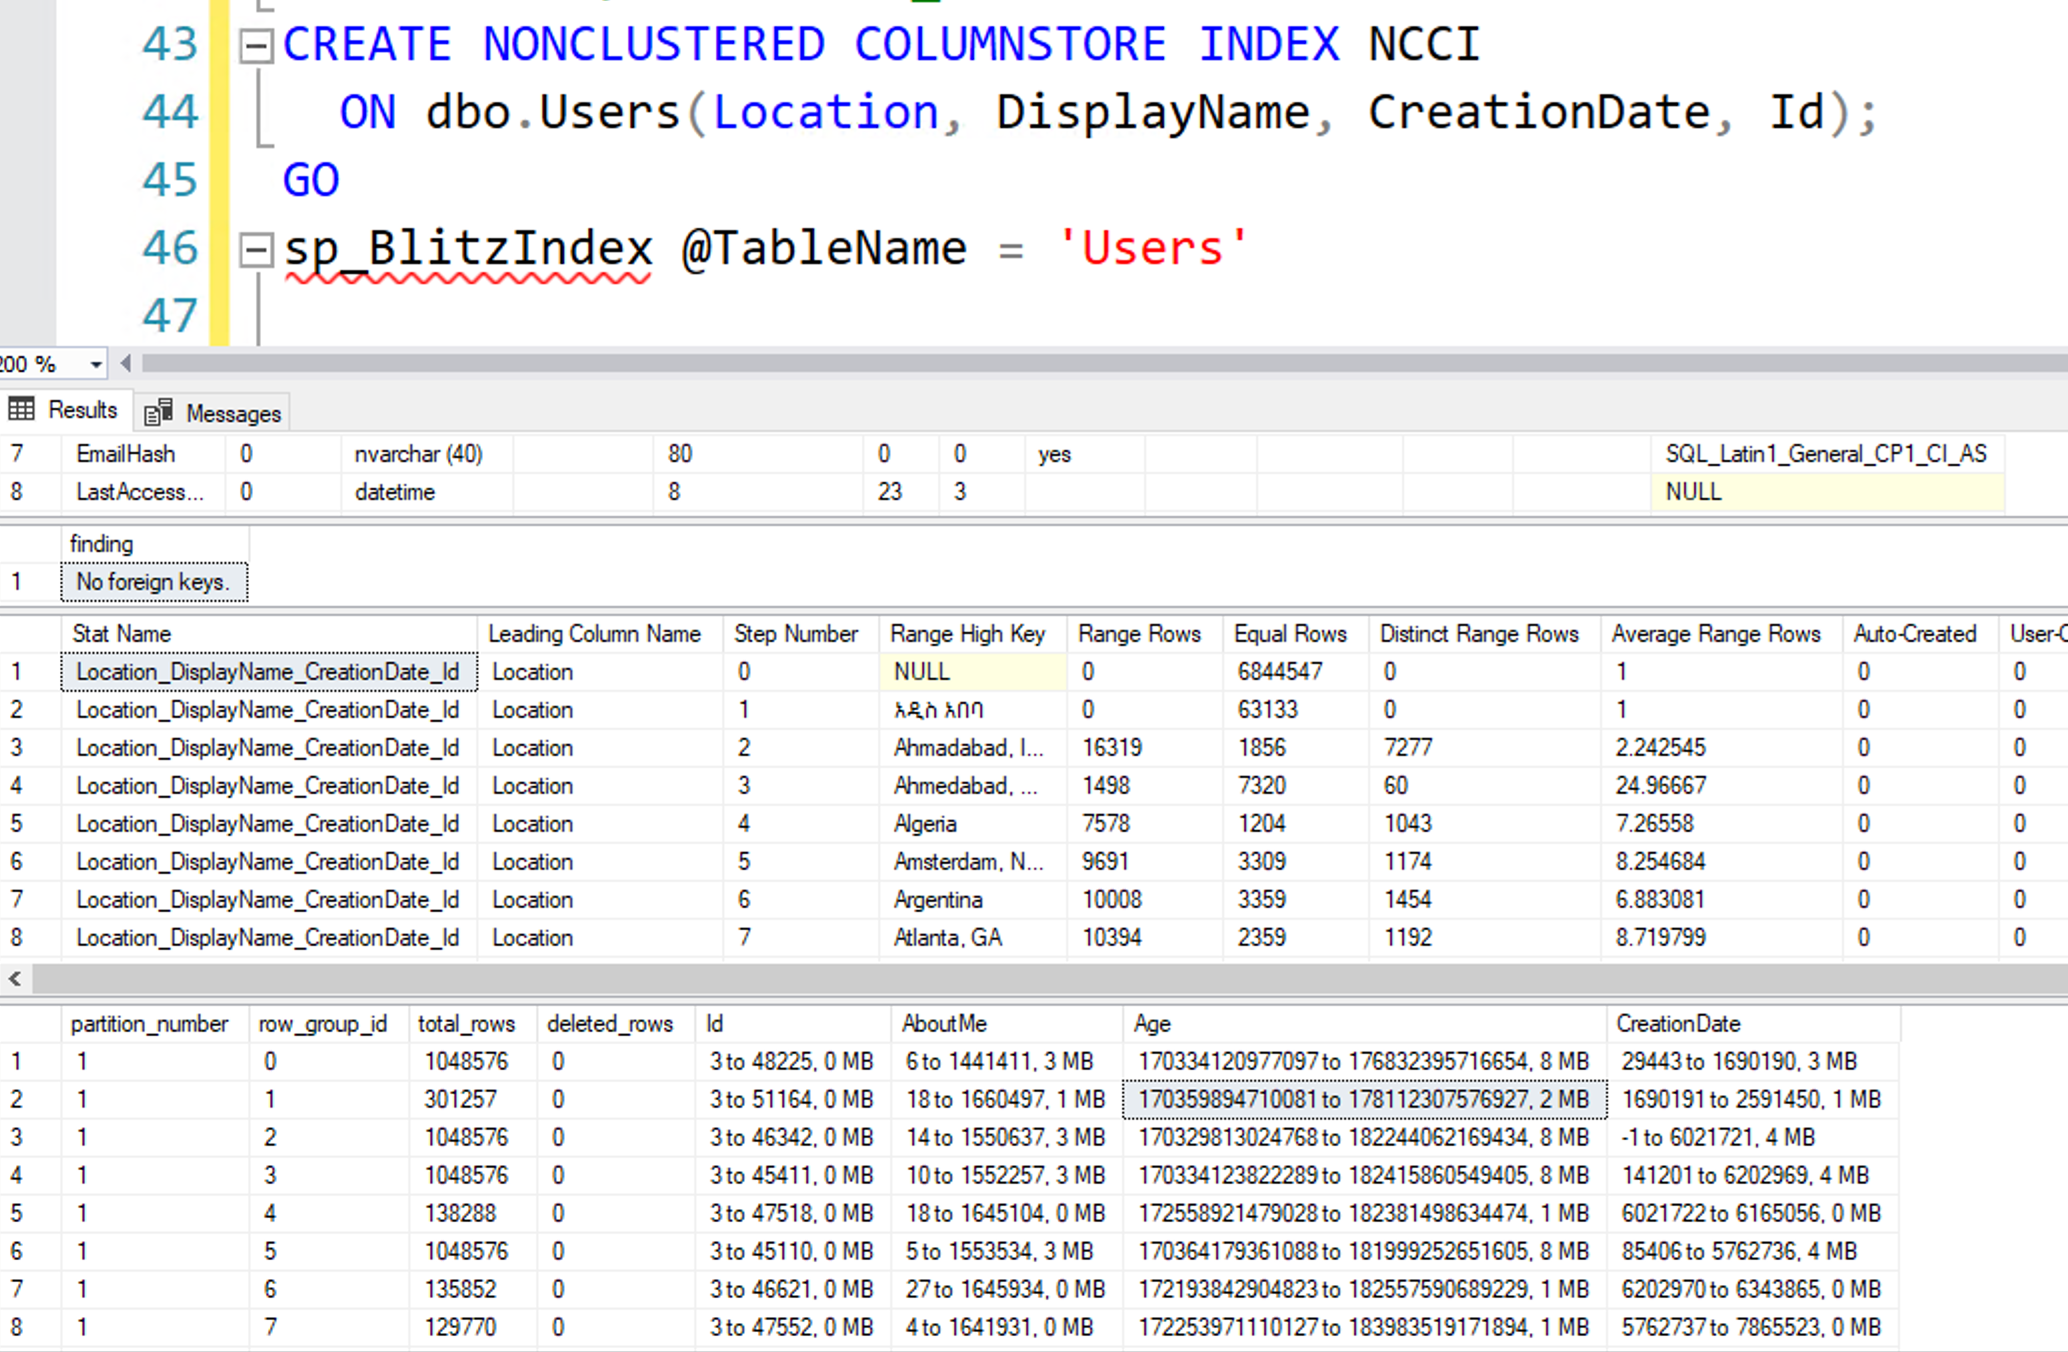This screenshot has height=1352, width=2068.
Task: Click the Messages tab document icon
Action: (155, 412)
